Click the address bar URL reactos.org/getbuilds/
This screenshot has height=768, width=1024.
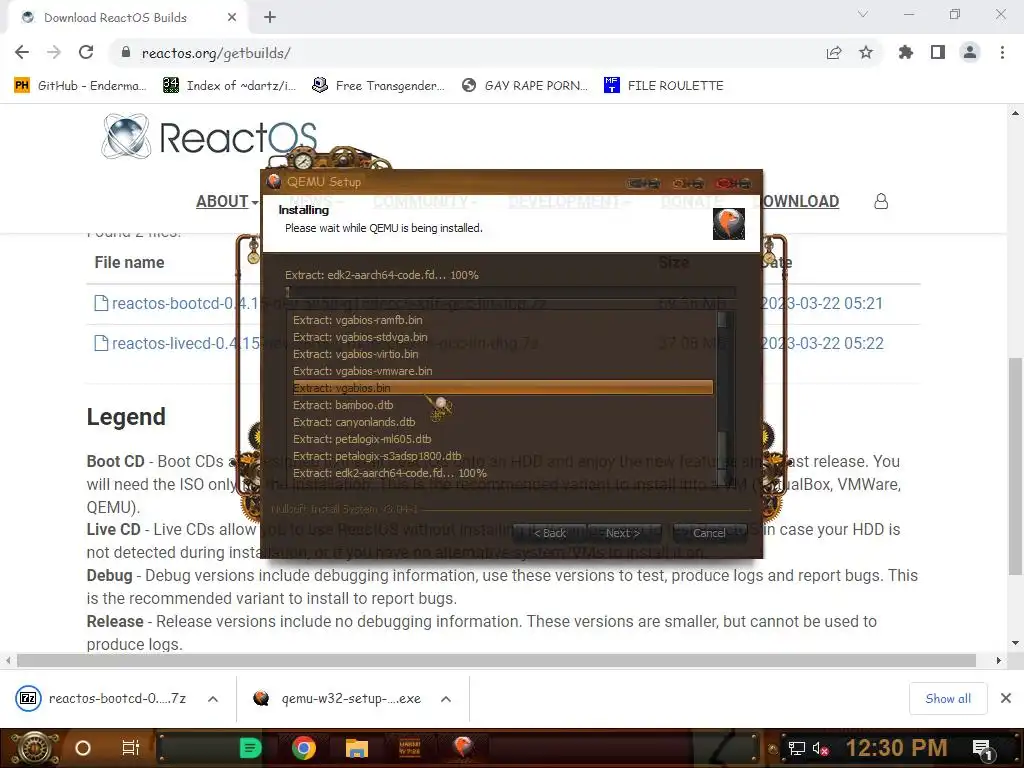pyautogui.click(x=216, y=53)
